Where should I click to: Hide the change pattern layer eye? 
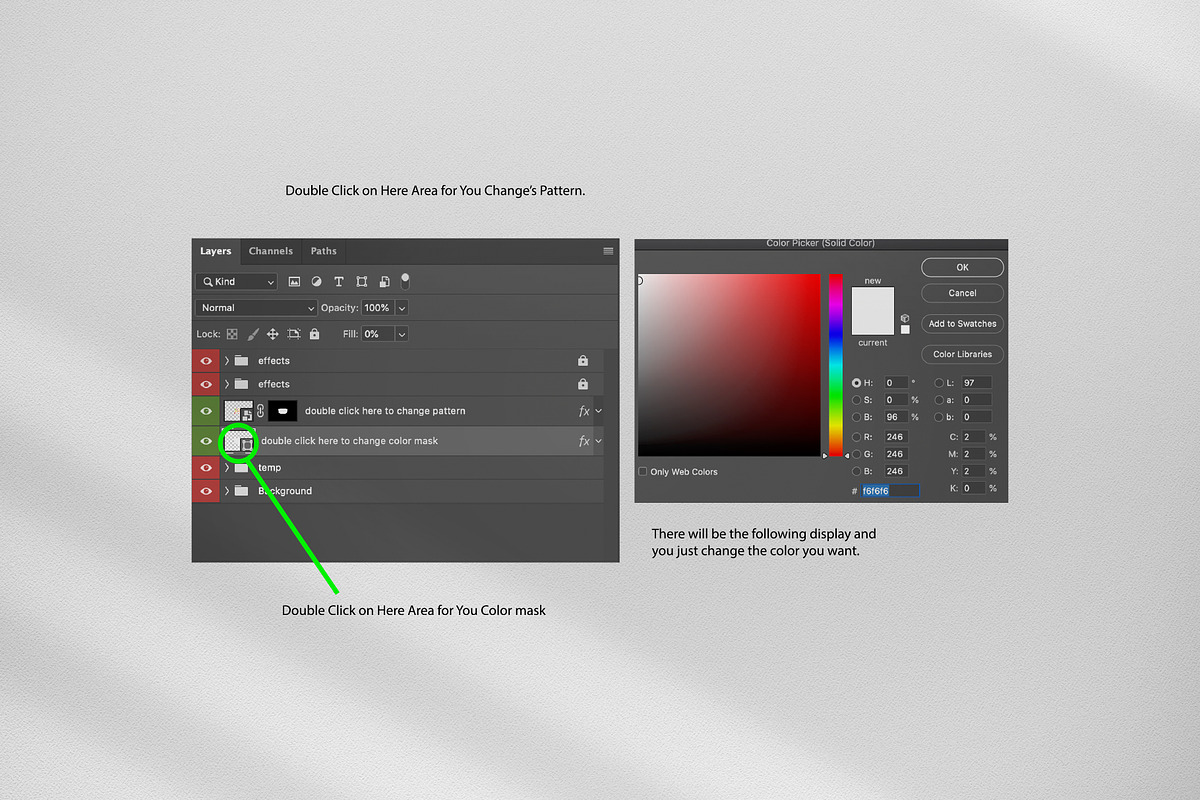(206, 411)
